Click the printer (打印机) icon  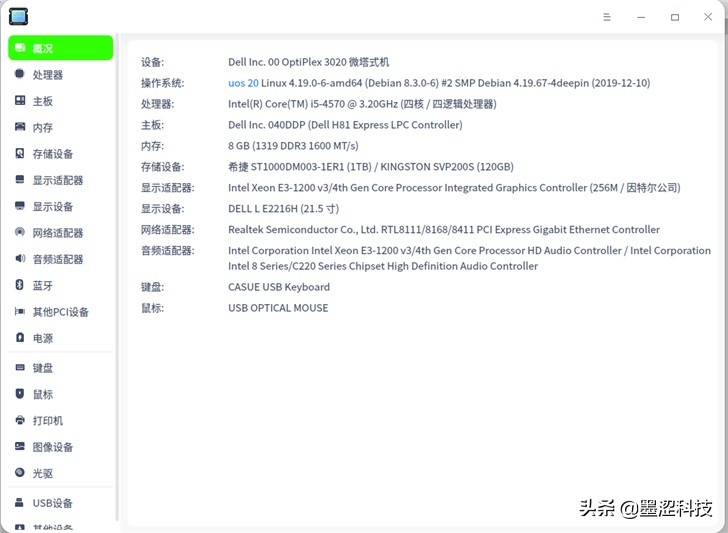pos(20,420)
